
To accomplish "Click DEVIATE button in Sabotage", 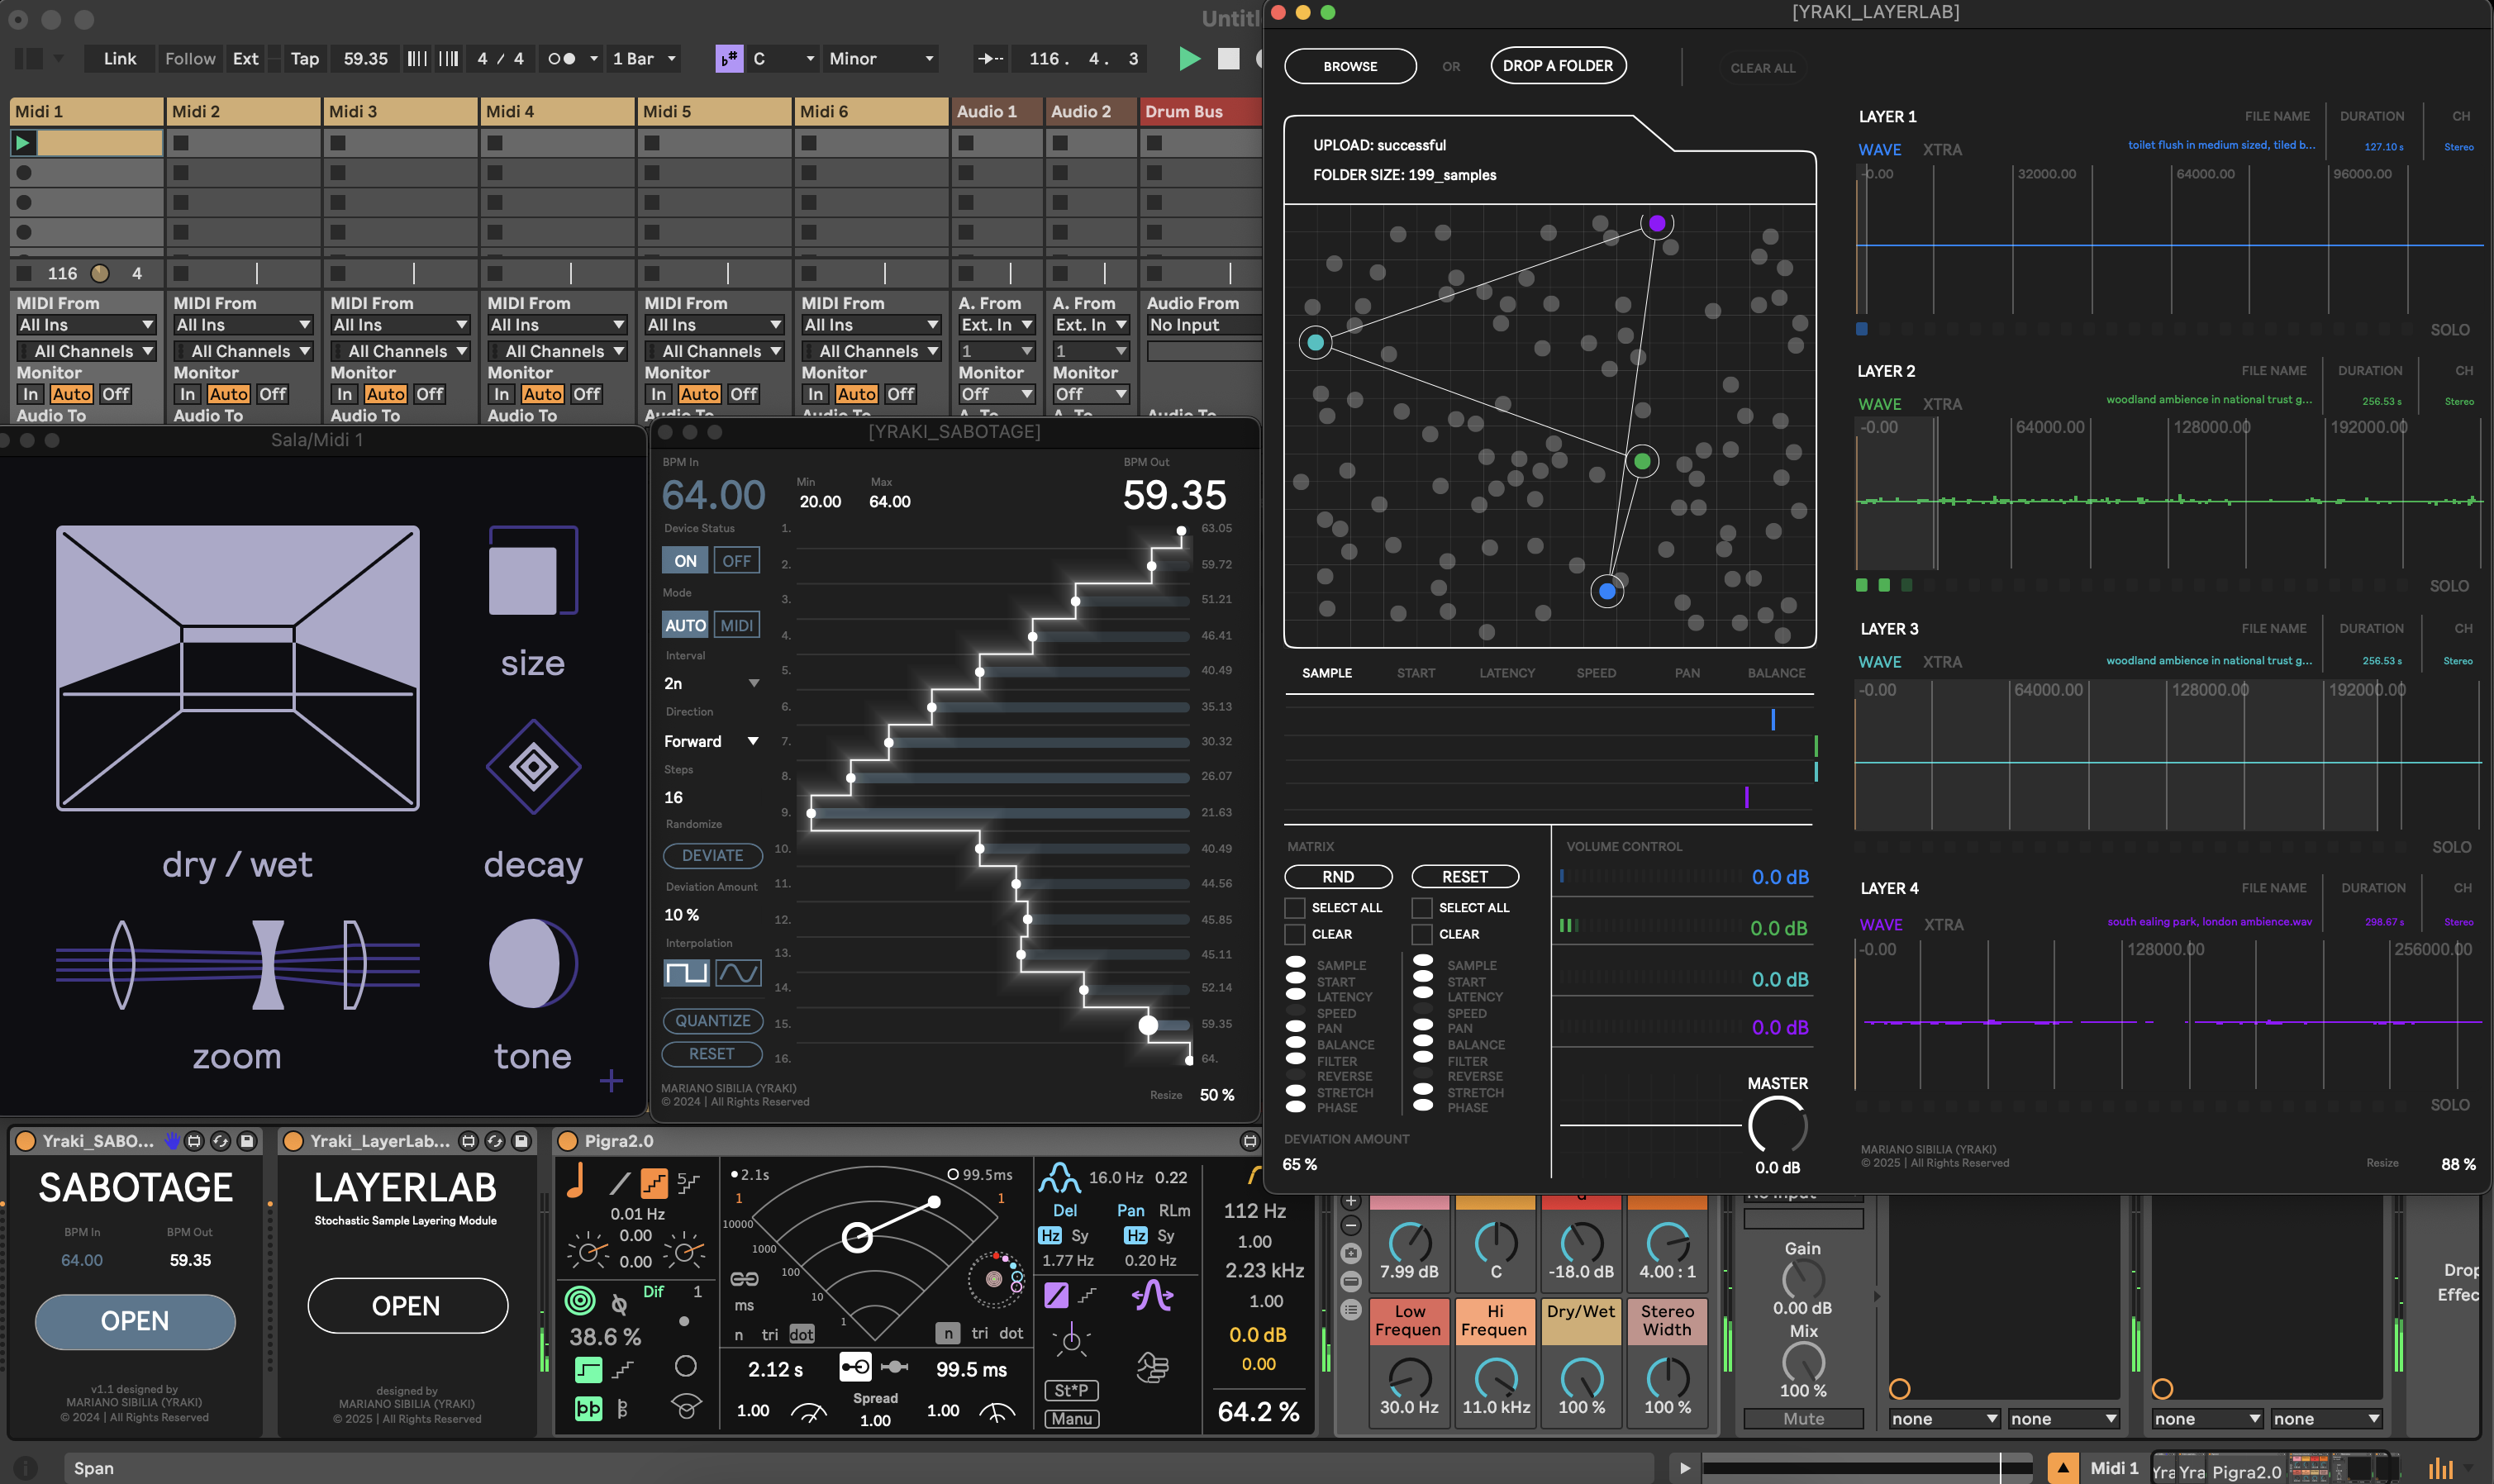I will click(x=712, y=856).
